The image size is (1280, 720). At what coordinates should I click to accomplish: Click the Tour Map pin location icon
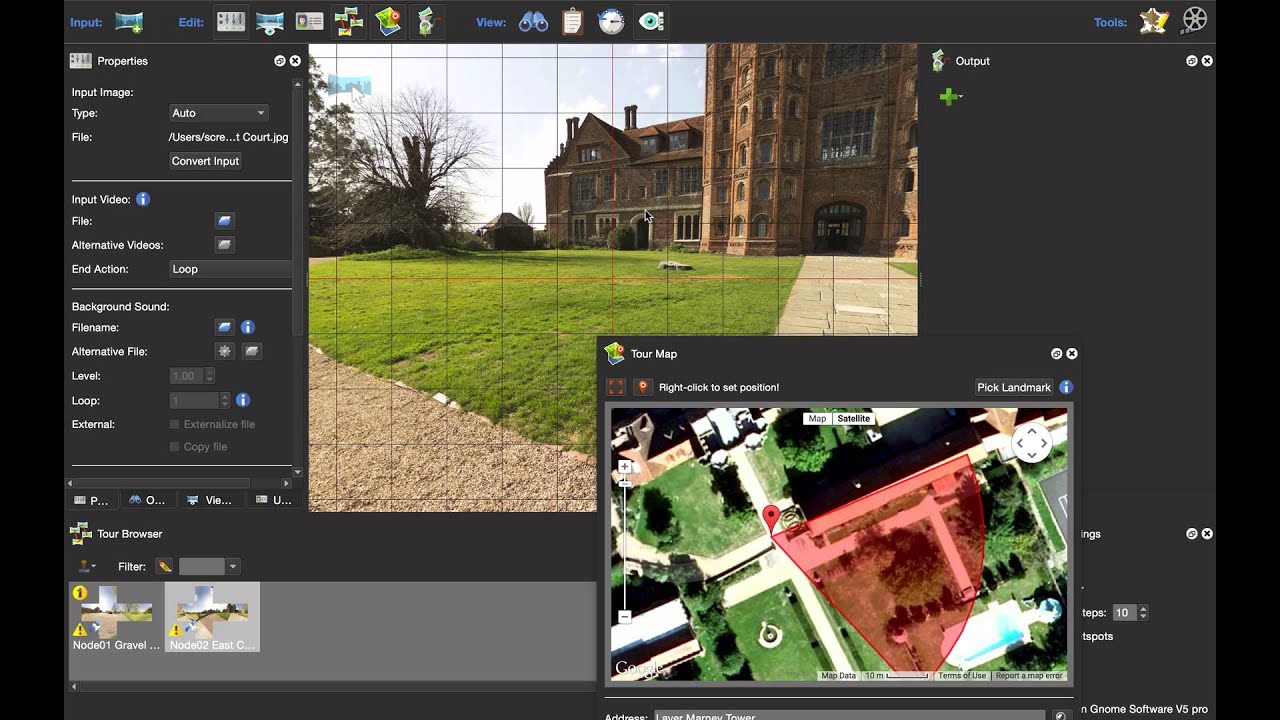(642, 387)
